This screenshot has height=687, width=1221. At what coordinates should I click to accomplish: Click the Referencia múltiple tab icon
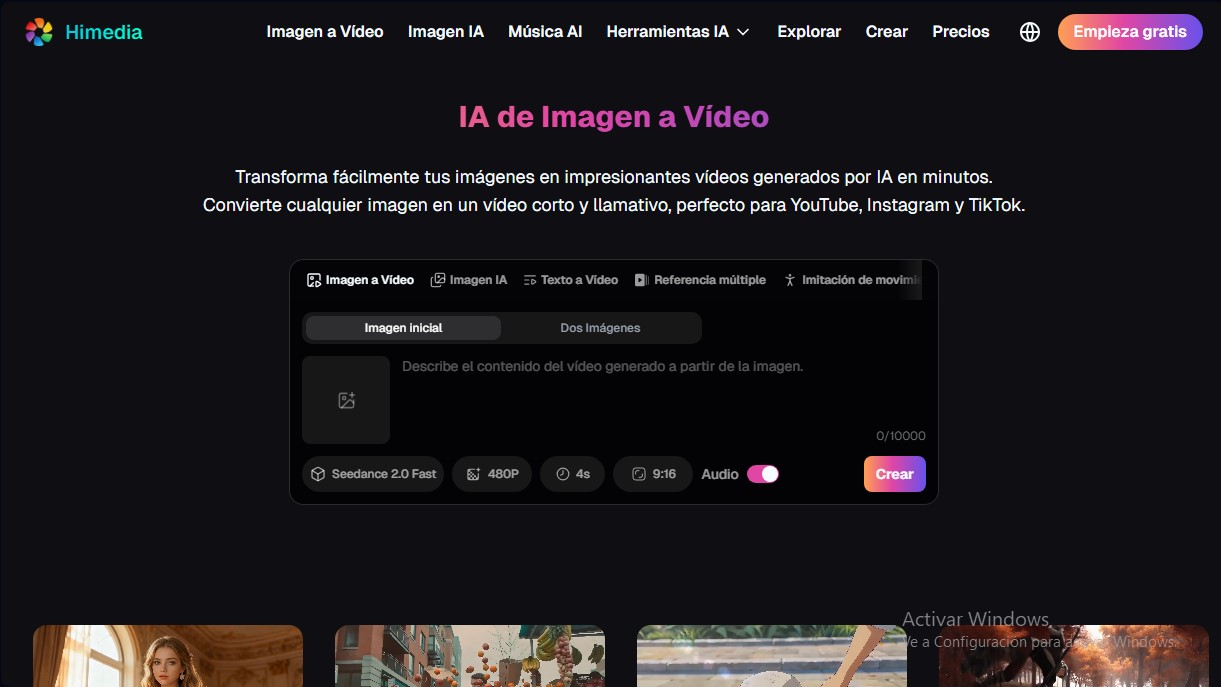(641, 280)
